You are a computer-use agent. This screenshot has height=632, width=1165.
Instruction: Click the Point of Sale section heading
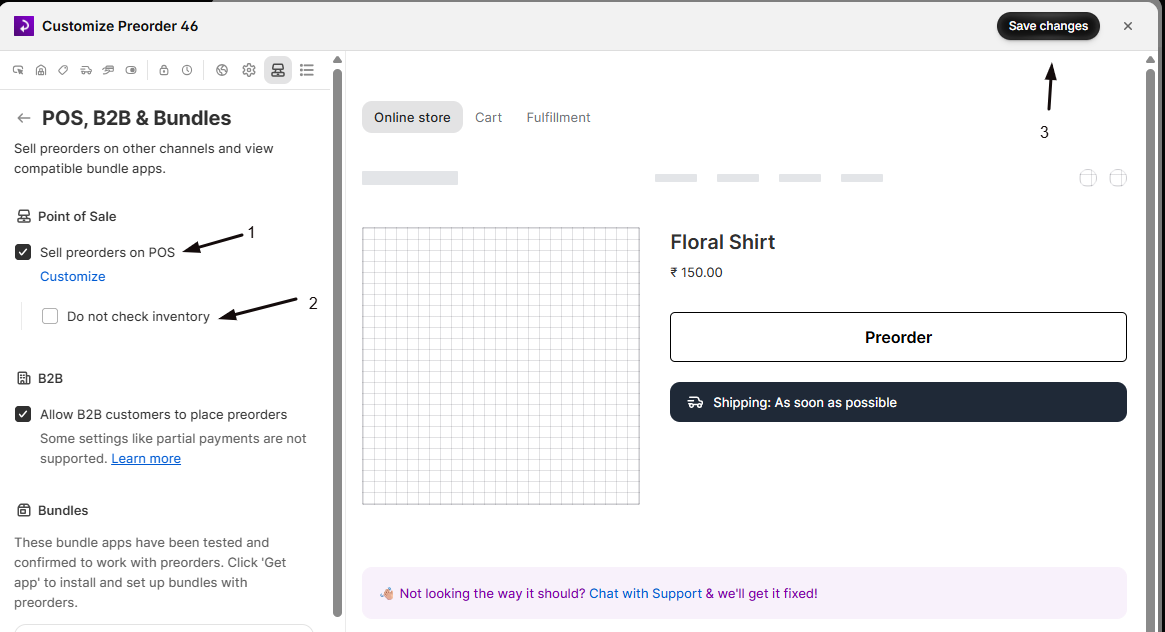pyautogui.click(x=77, y=217)
